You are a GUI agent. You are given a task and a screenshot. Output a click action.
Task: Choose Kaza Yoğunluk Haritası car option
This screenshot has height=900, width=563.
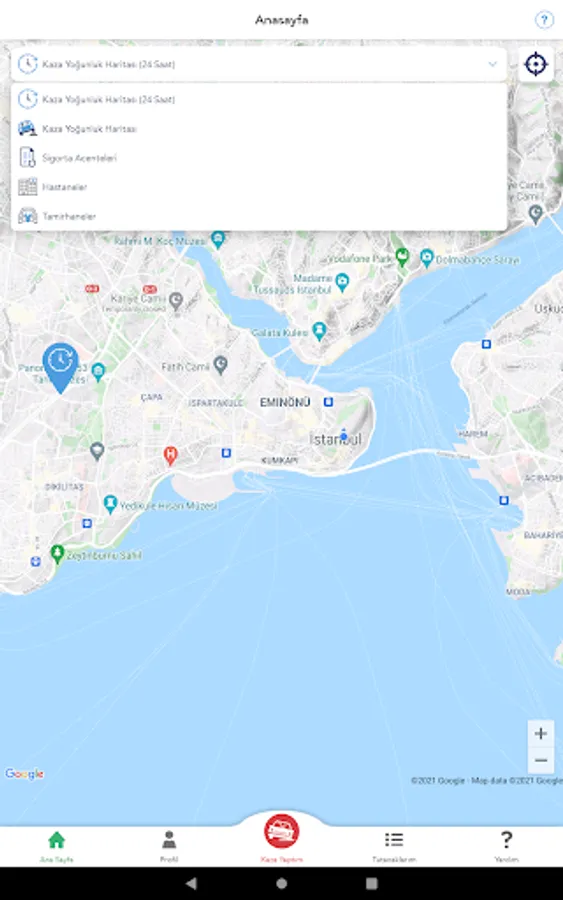click(259, 128)
